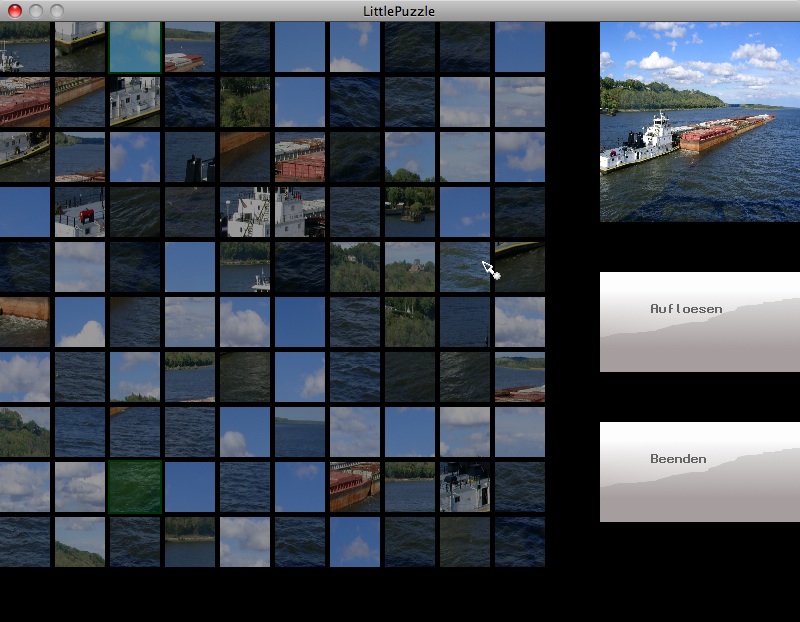Select the tile showing a stone tower among trees
800x622 pixels.
pyautogui.click(x=410, y=267)
